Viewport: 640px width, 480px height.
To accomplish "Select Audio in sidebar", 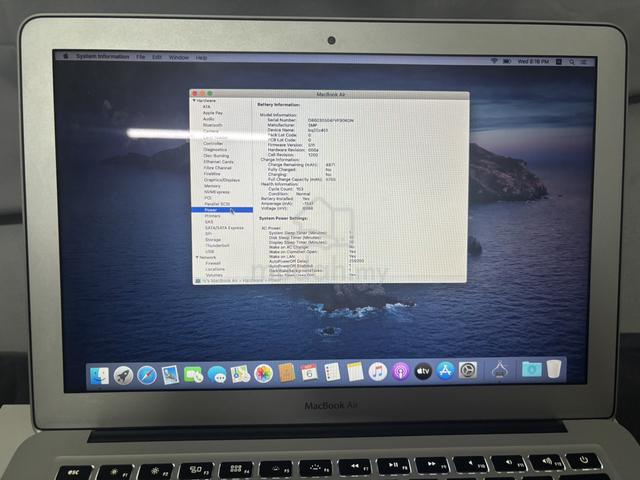I will point(209,119).
